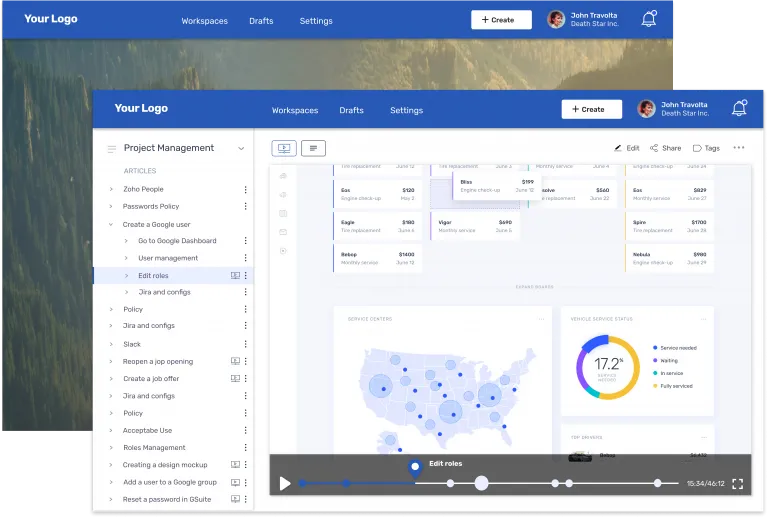Click notification bell in the back window
Screen dimensions: 768x518
pos(649,19)
